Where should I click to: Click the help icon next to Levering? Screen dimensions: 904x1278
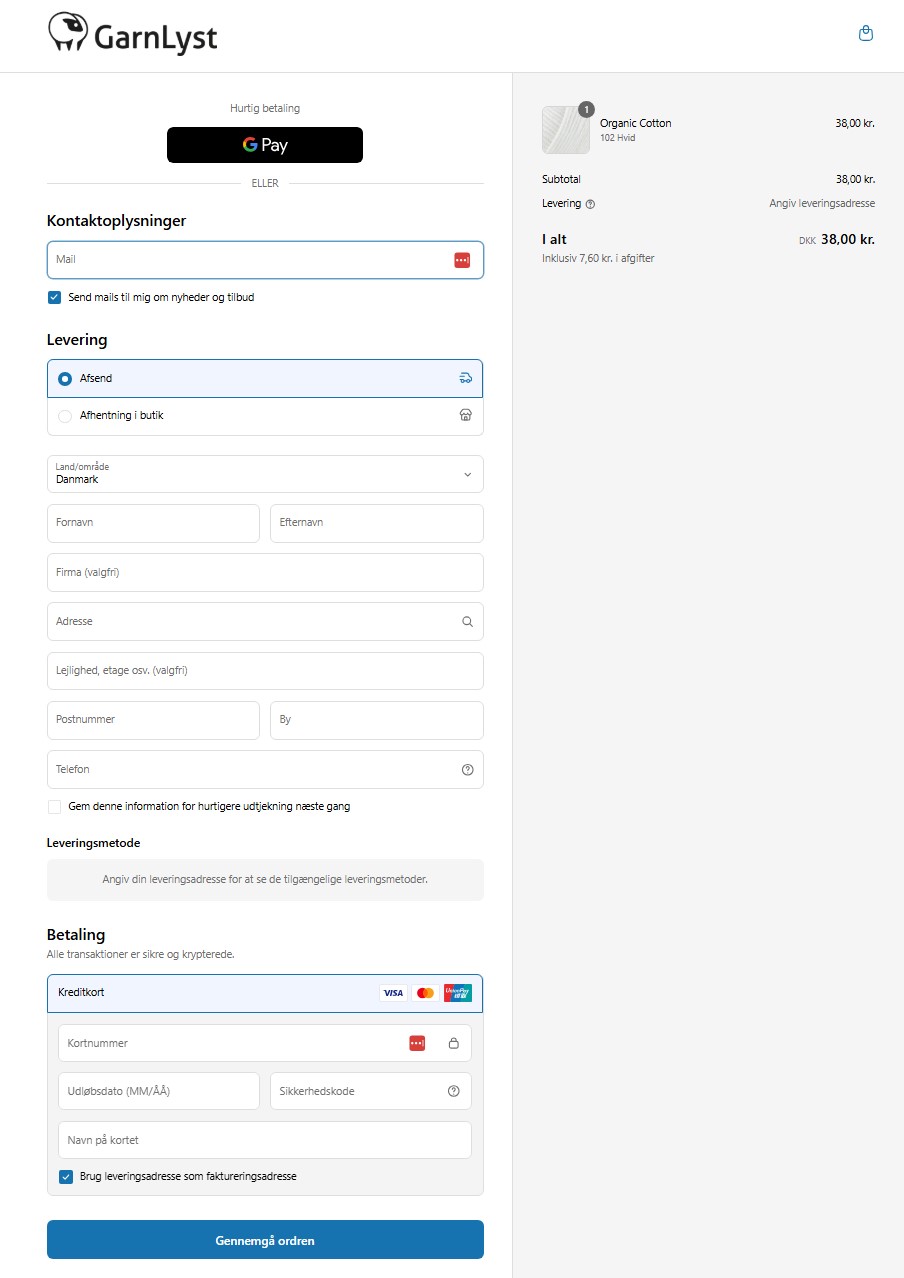tap(590, 204)
